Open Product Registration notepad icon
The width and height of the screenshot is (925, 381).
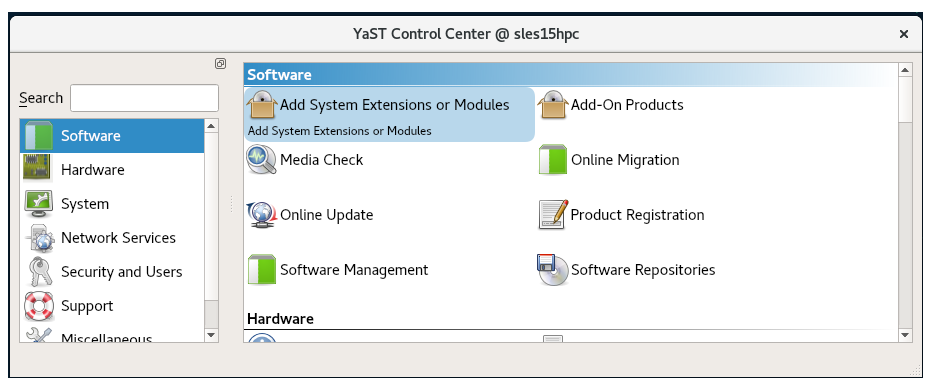(553, 215)
